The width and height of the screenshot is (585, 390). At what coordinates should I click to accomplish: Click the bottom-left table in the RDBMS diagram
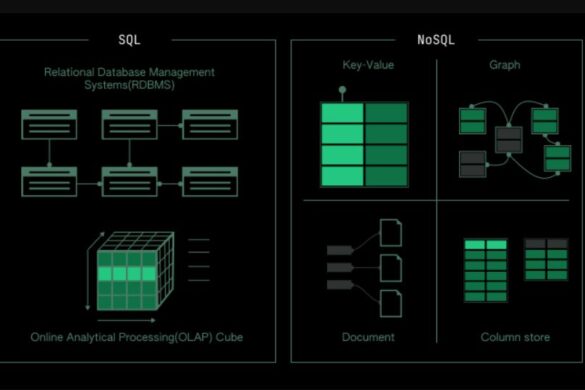click(x=49, y=182)
